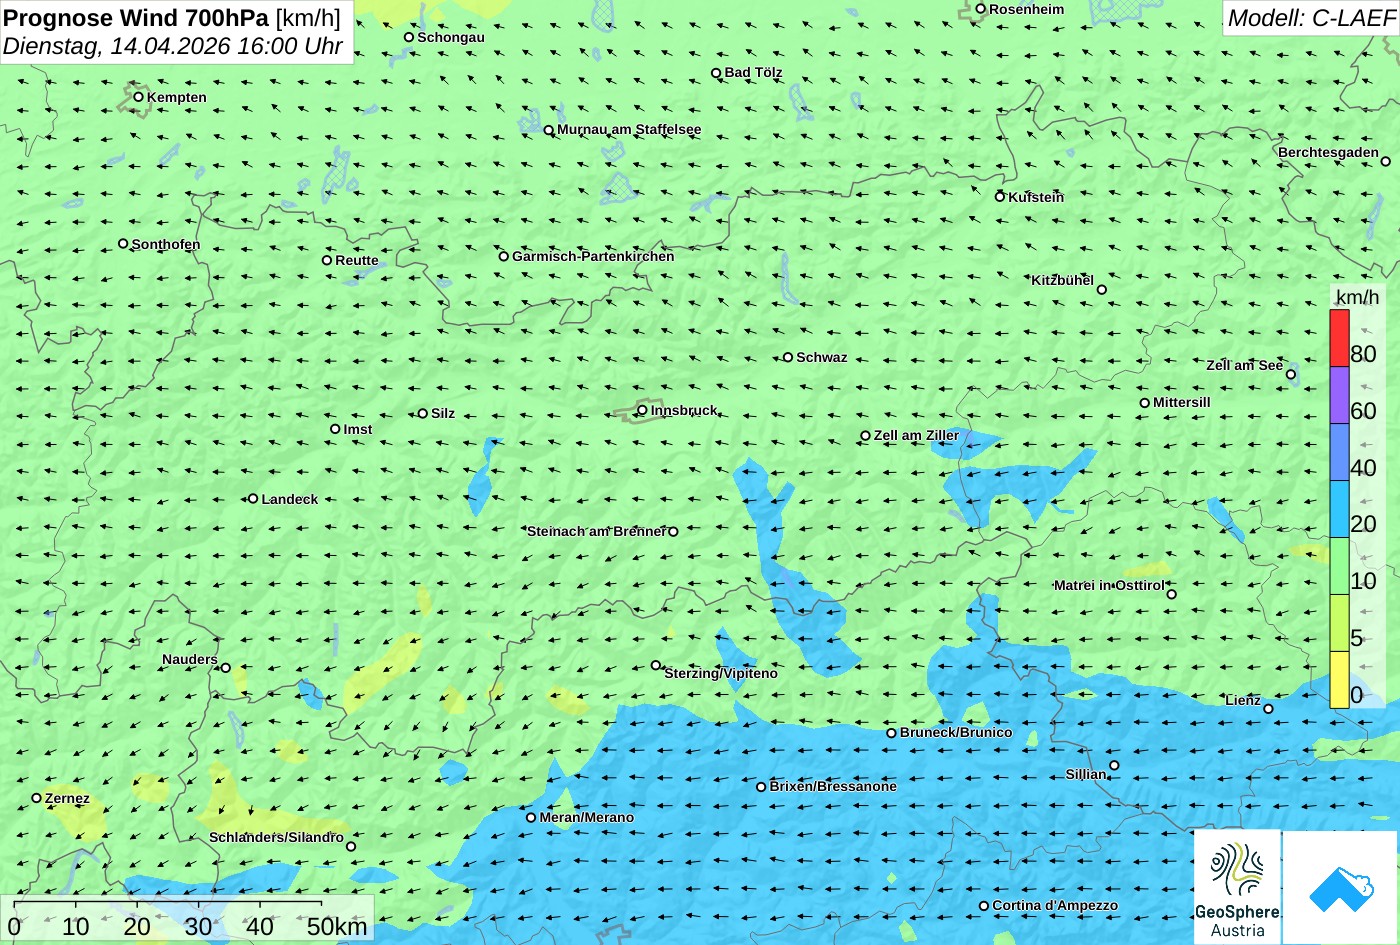This screenshot has height=945, width=1400.
Task: Select the Bruneck/Brunico label
Action: tap(956, 732)
